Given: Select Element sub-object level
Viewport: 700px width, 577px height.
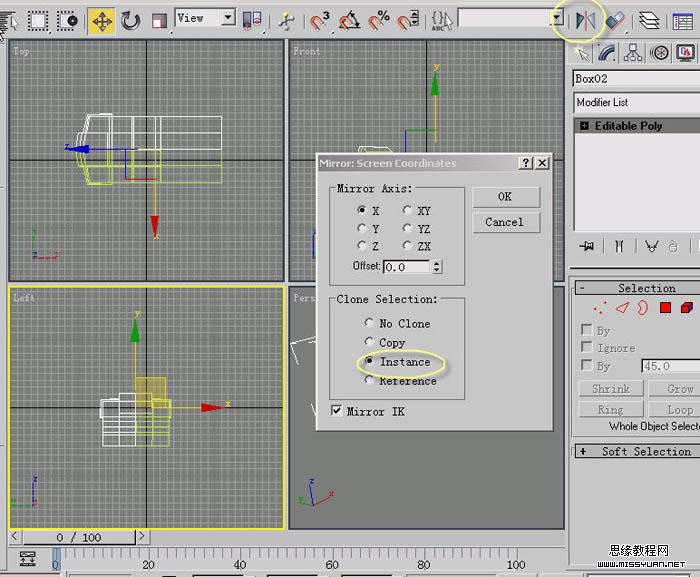Looking at the screenshot, I should 687,307.
